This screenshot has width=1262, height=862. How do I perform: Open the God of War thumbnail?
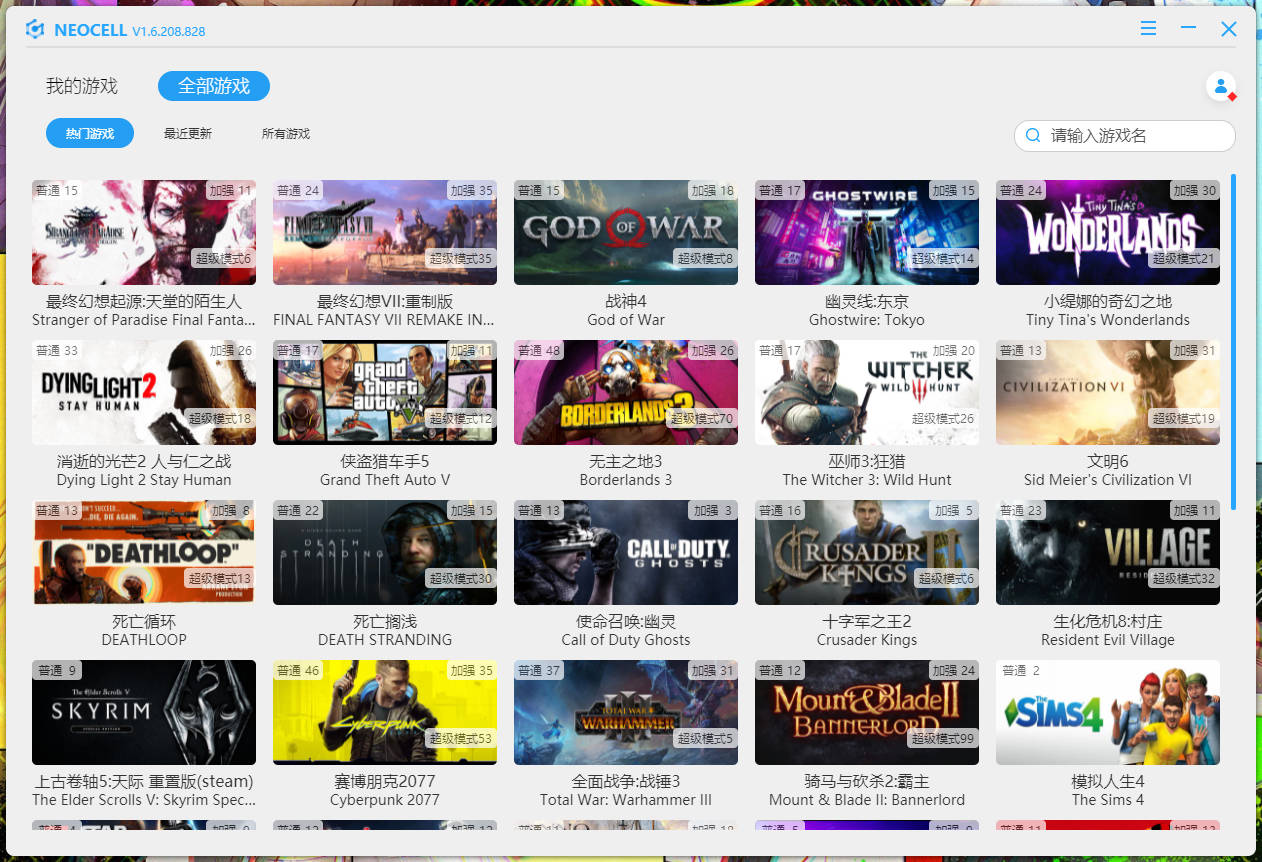tap(626, 232)
